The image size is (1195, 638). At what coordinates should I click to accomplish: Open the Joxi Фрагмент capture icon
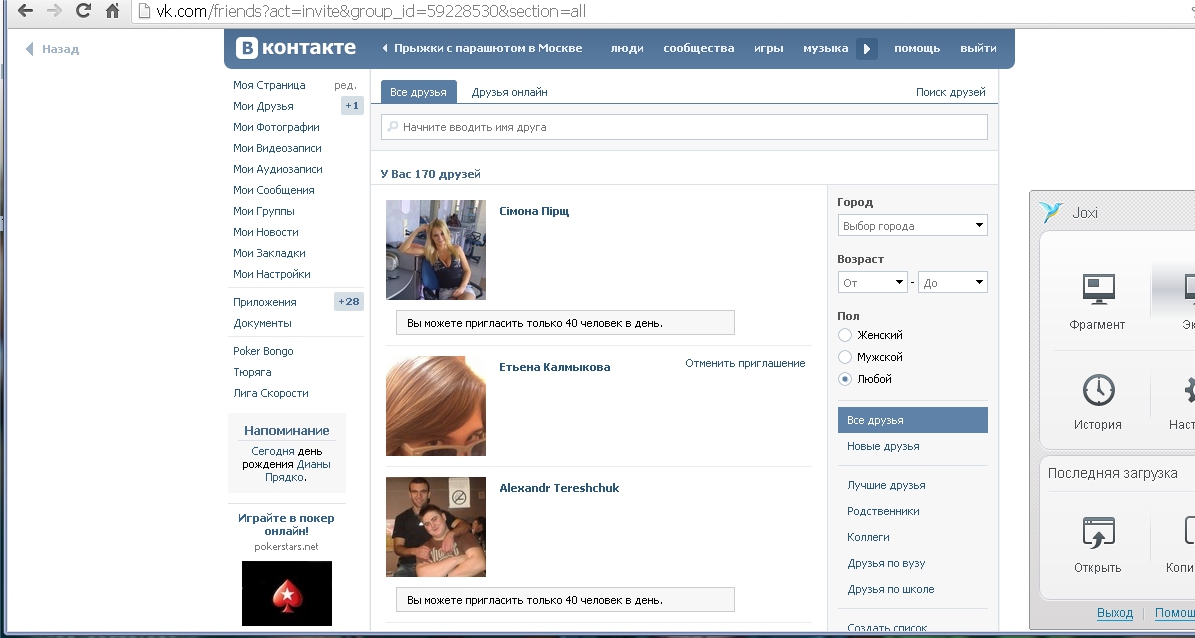pyautogui.click(x=1097, y=288)
